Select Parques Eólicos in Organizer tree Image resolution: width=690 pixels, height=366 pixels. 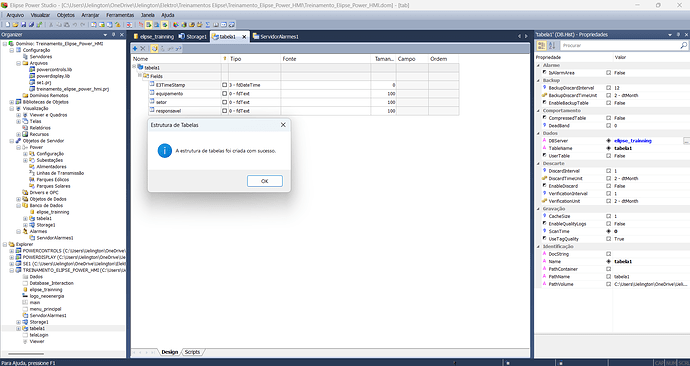53,179
